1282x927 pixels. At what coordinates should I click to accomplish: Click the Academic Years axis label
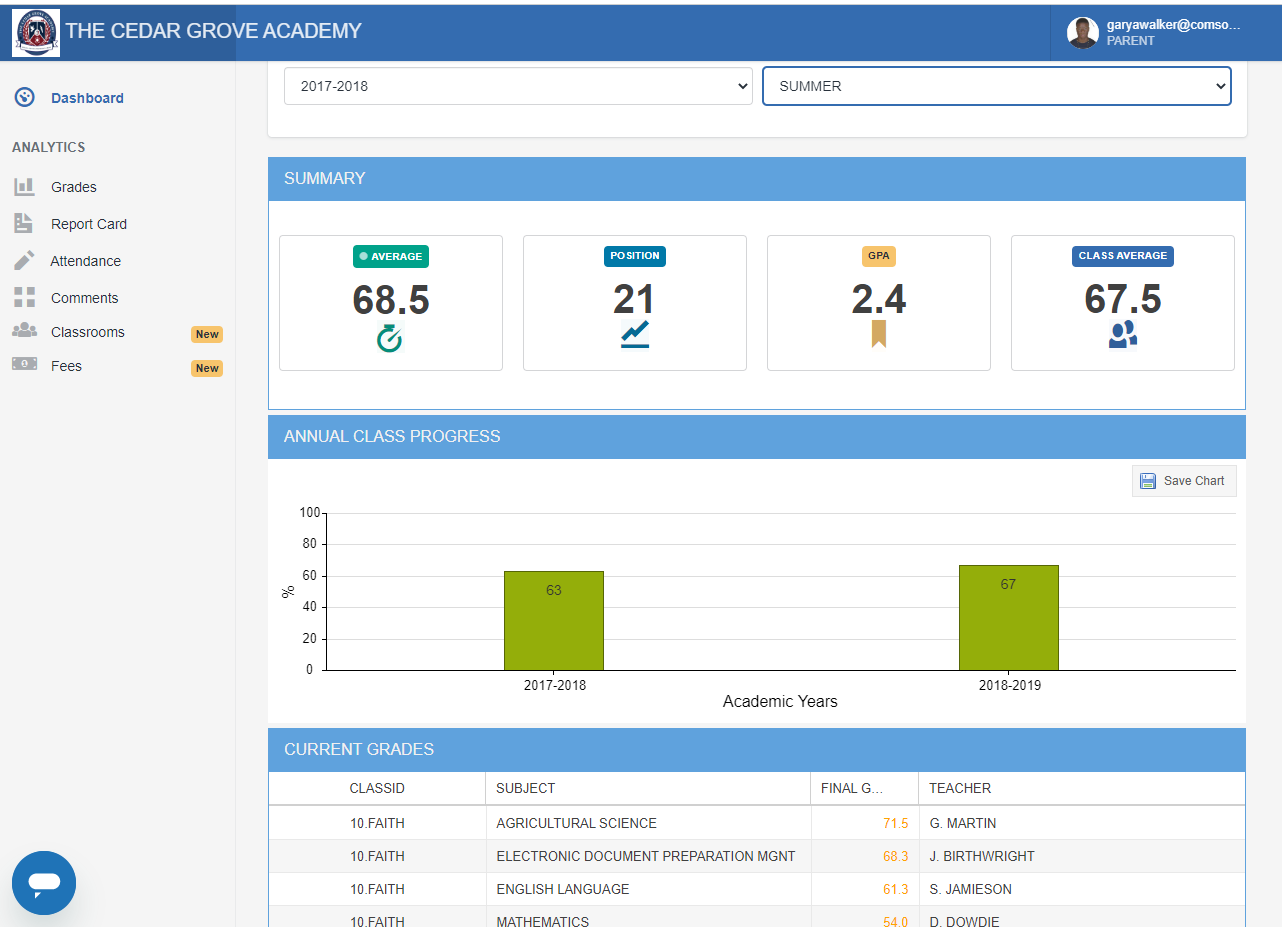coord(780,702)
